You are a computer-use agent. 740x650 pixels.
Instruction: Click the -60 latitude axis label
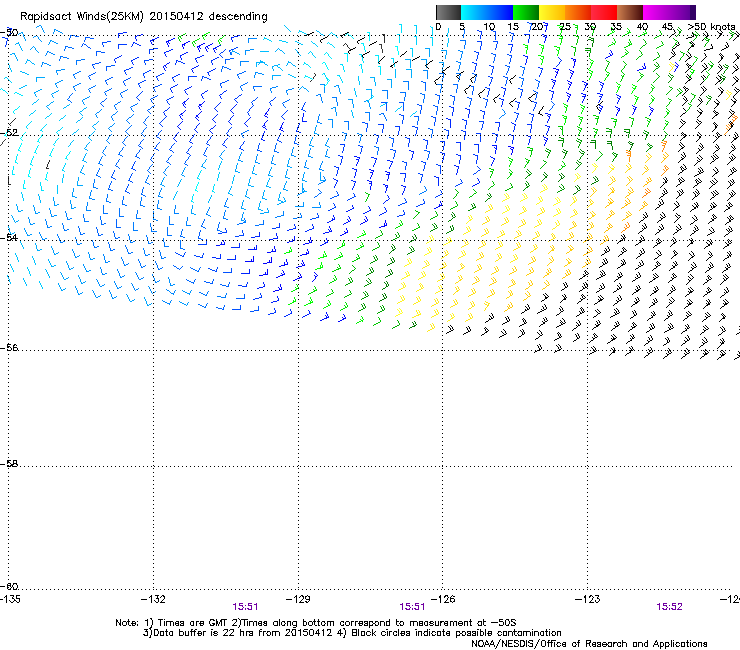[9, 587]
